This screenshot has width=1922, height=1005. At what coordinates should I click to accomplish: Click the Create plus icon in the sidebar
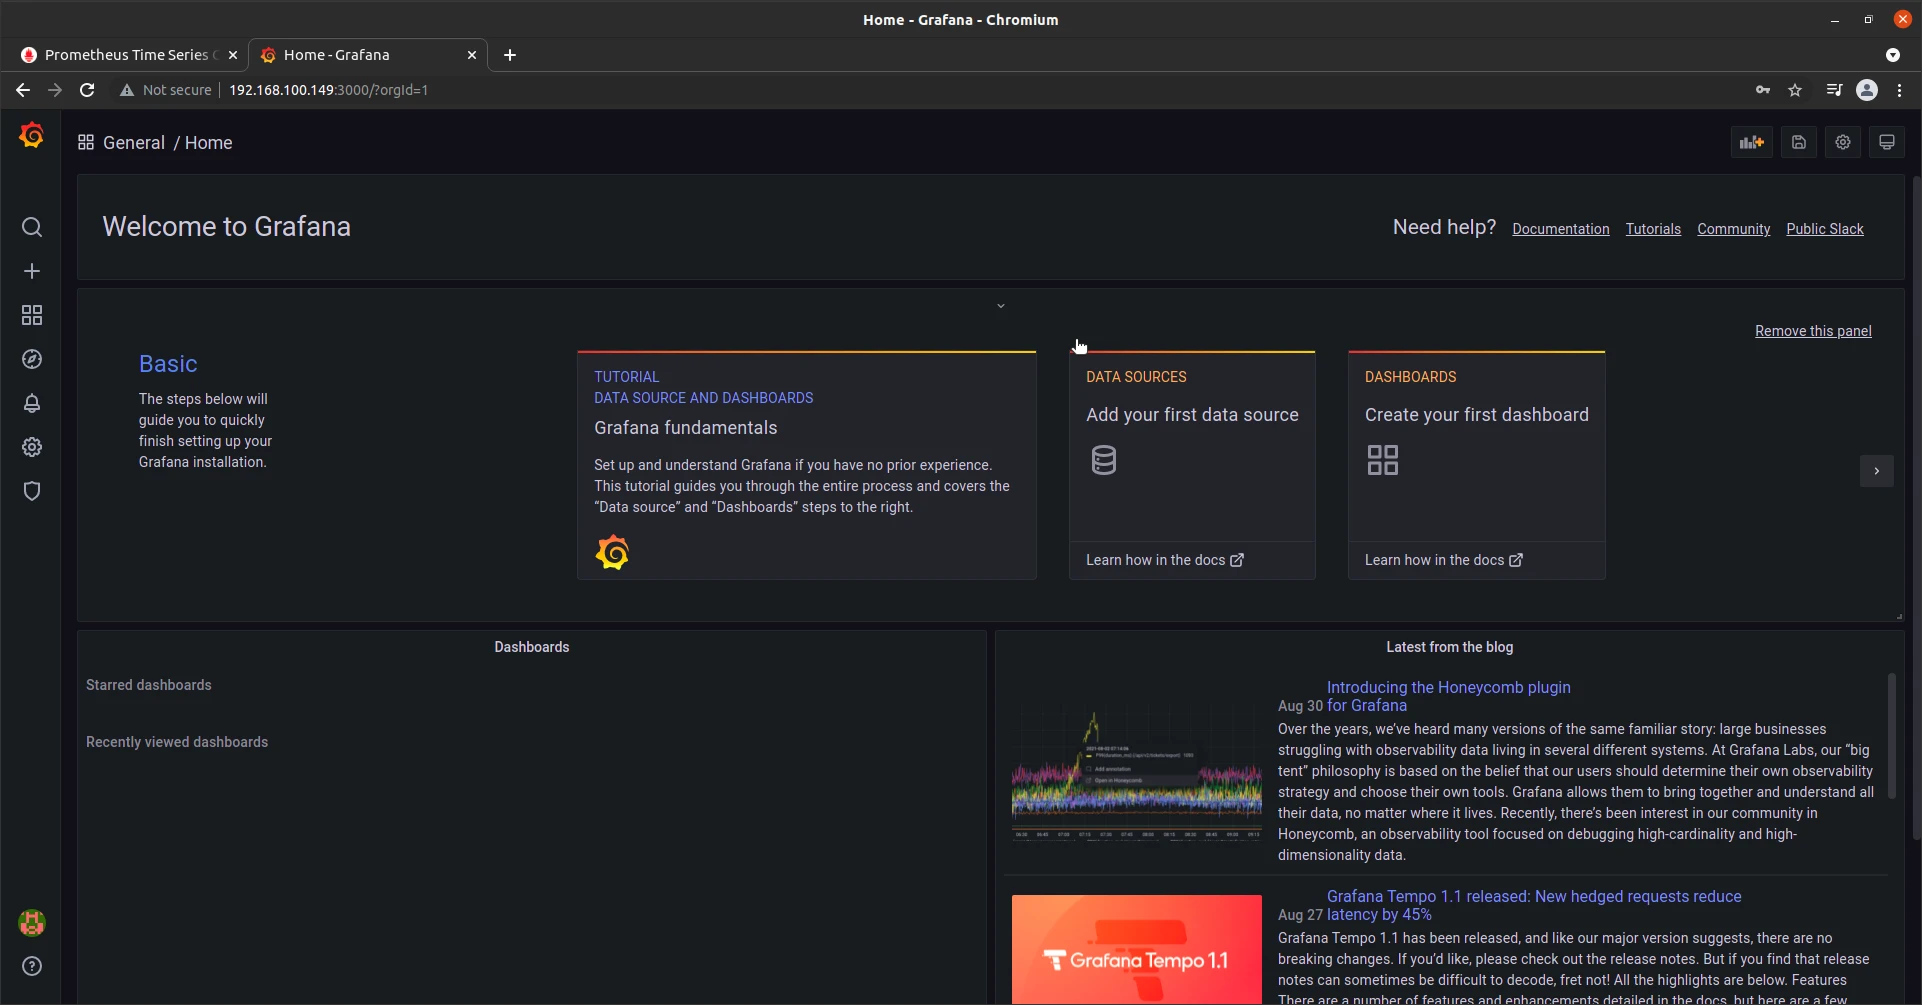32,270
